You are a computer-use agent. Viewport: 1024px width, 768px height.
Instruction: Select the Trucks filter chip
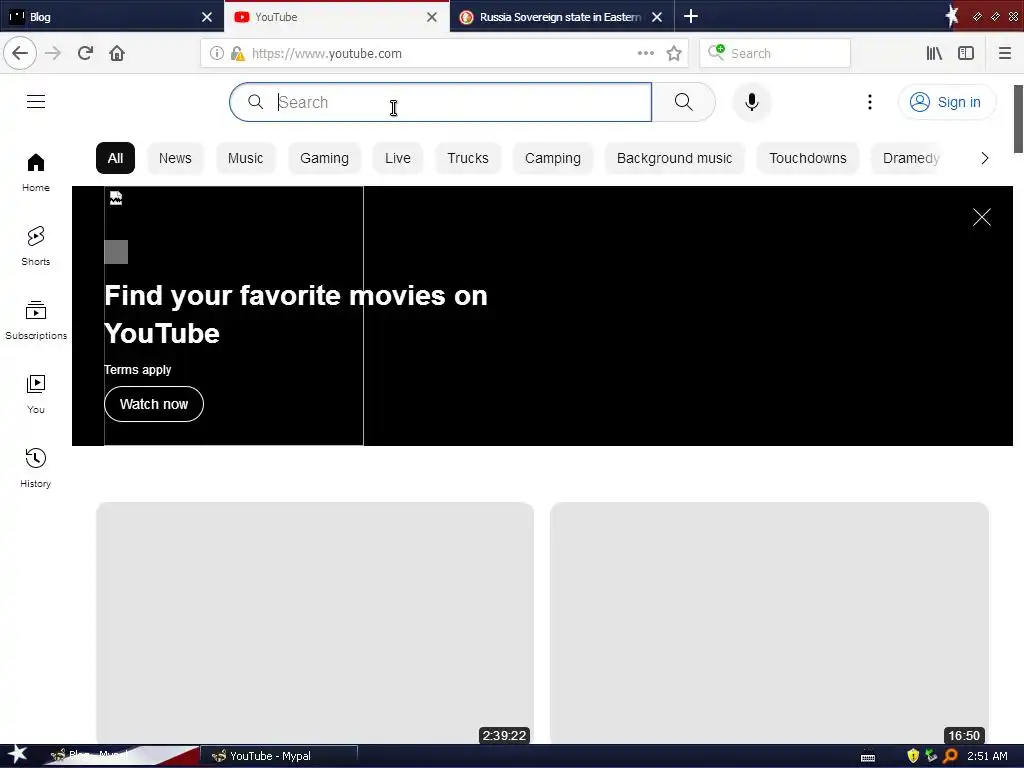coord(468,158)
